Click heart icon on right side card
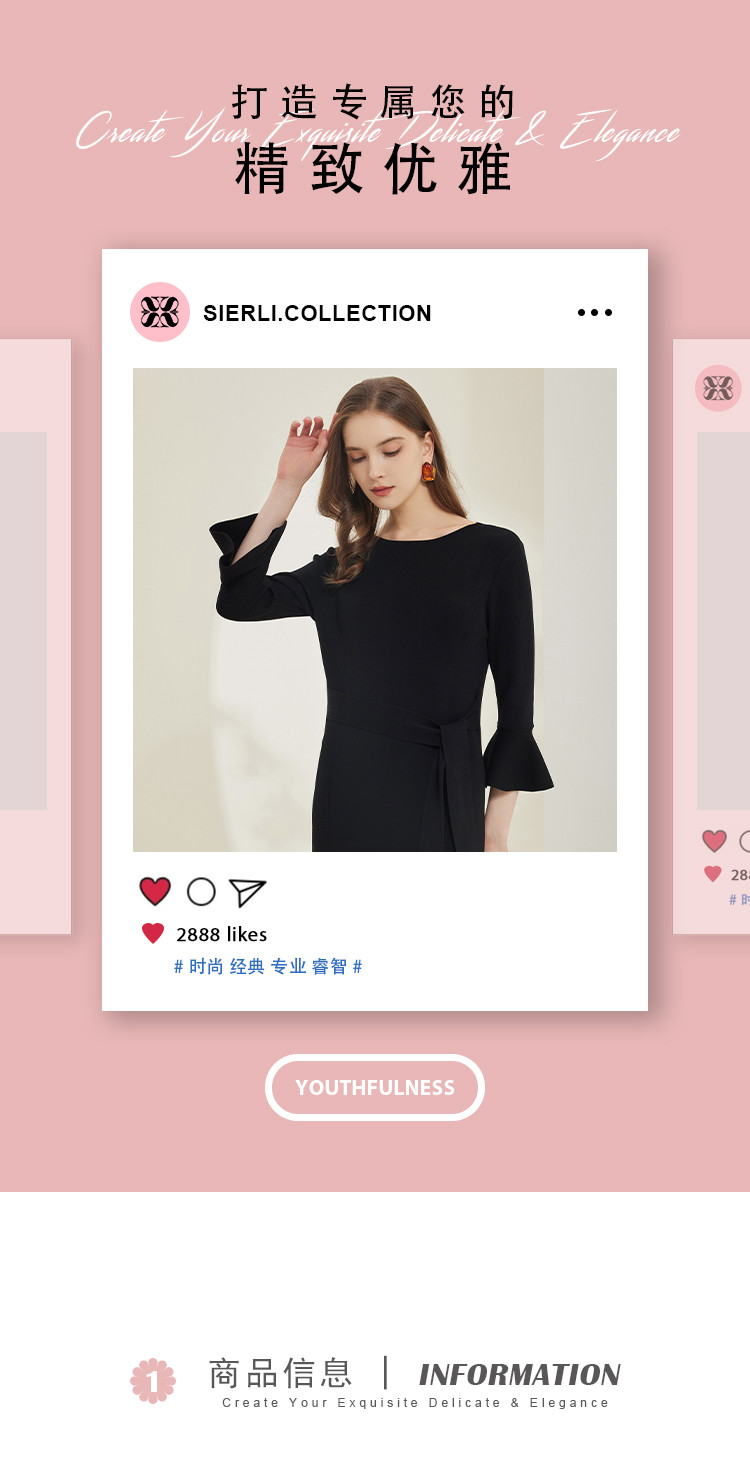 [714, 841]
